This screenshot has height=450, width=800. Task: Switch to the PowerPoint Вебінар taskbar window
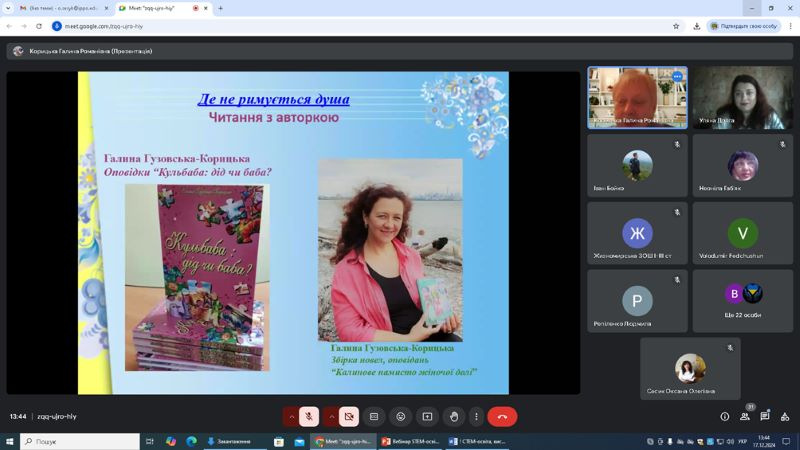[411, 441]
